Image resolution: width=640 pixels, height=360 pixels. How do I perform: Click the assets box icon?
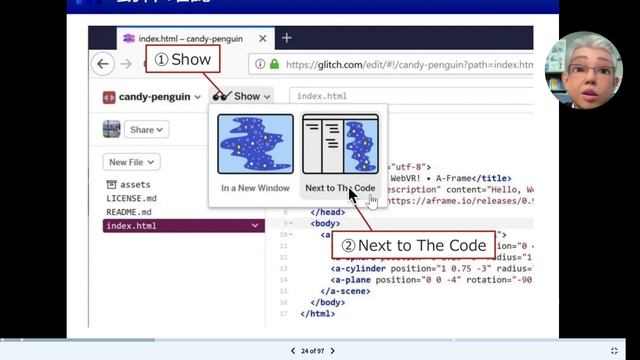[111, 184]
